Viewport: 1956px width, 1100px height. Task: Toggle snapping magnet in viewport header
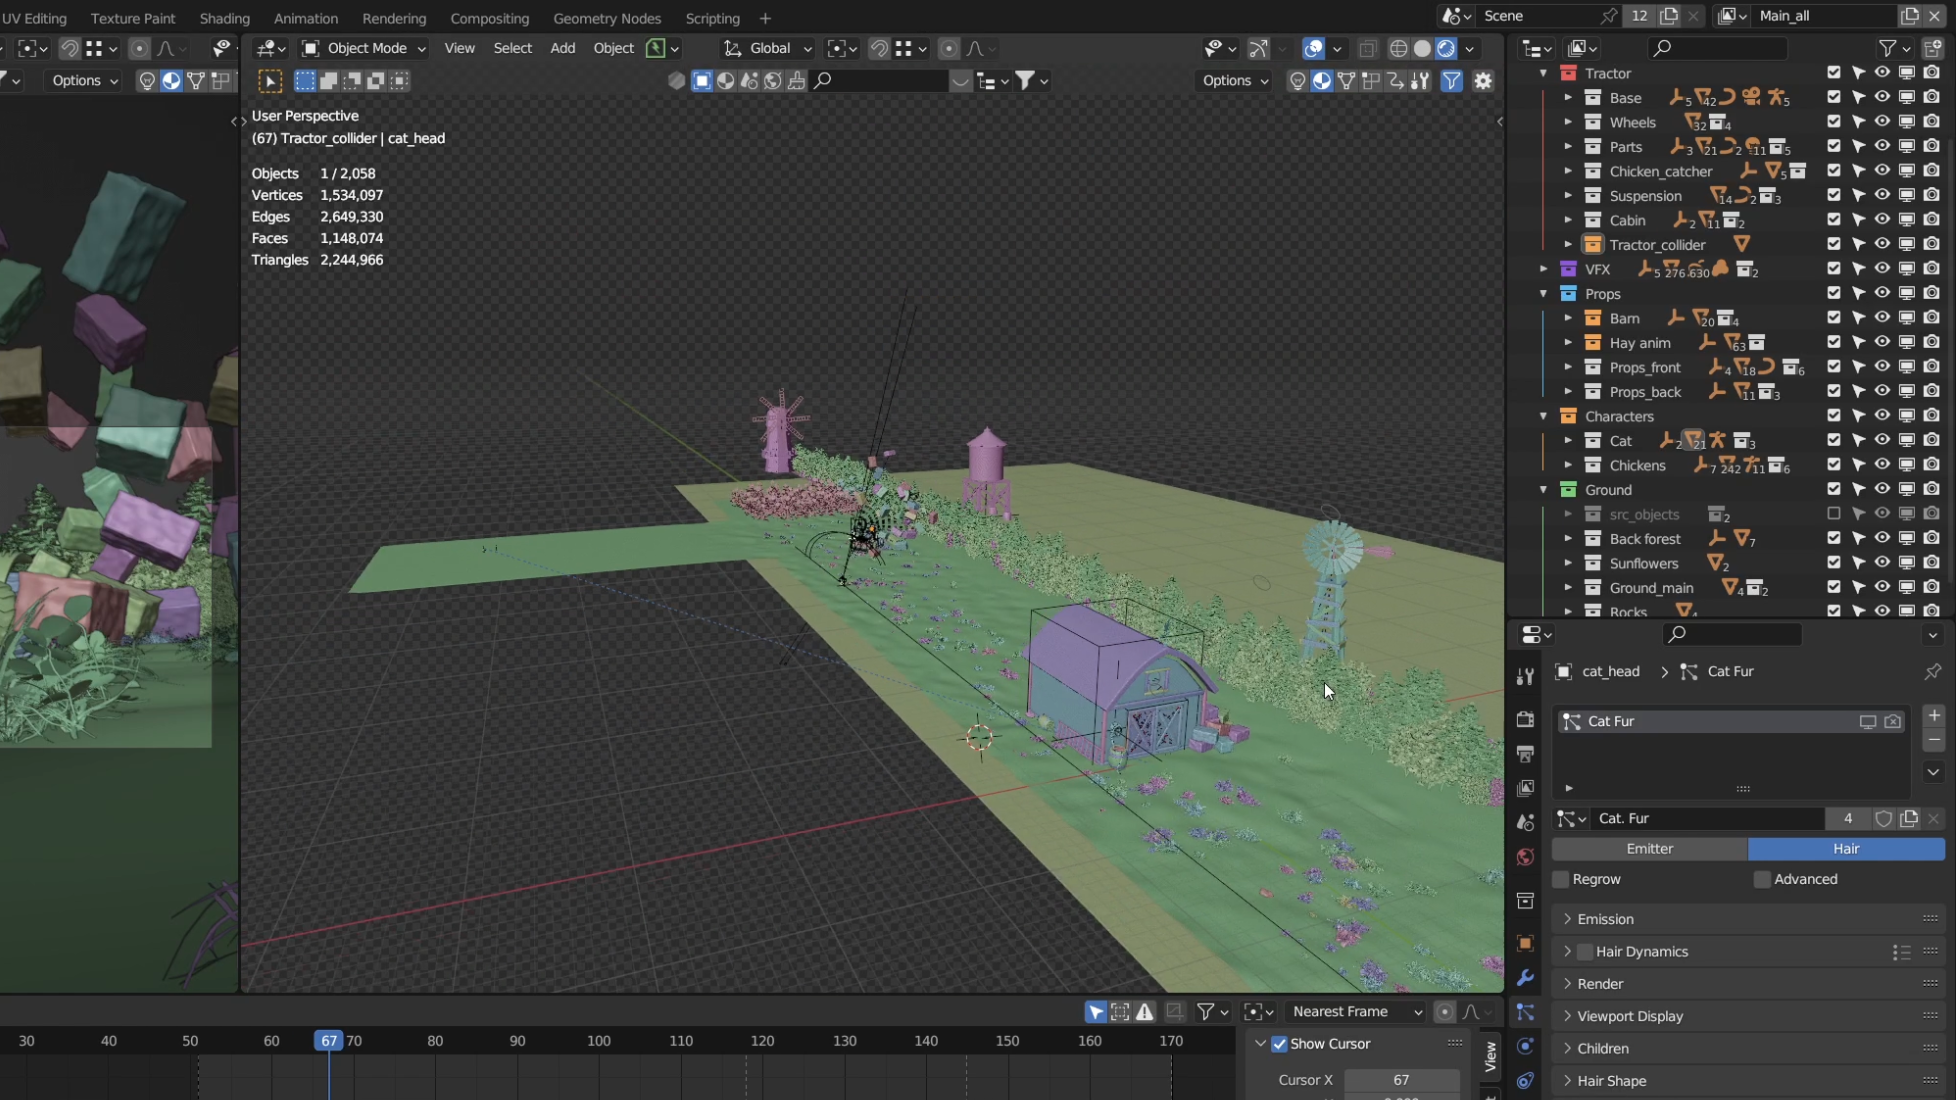pos(879,48)
